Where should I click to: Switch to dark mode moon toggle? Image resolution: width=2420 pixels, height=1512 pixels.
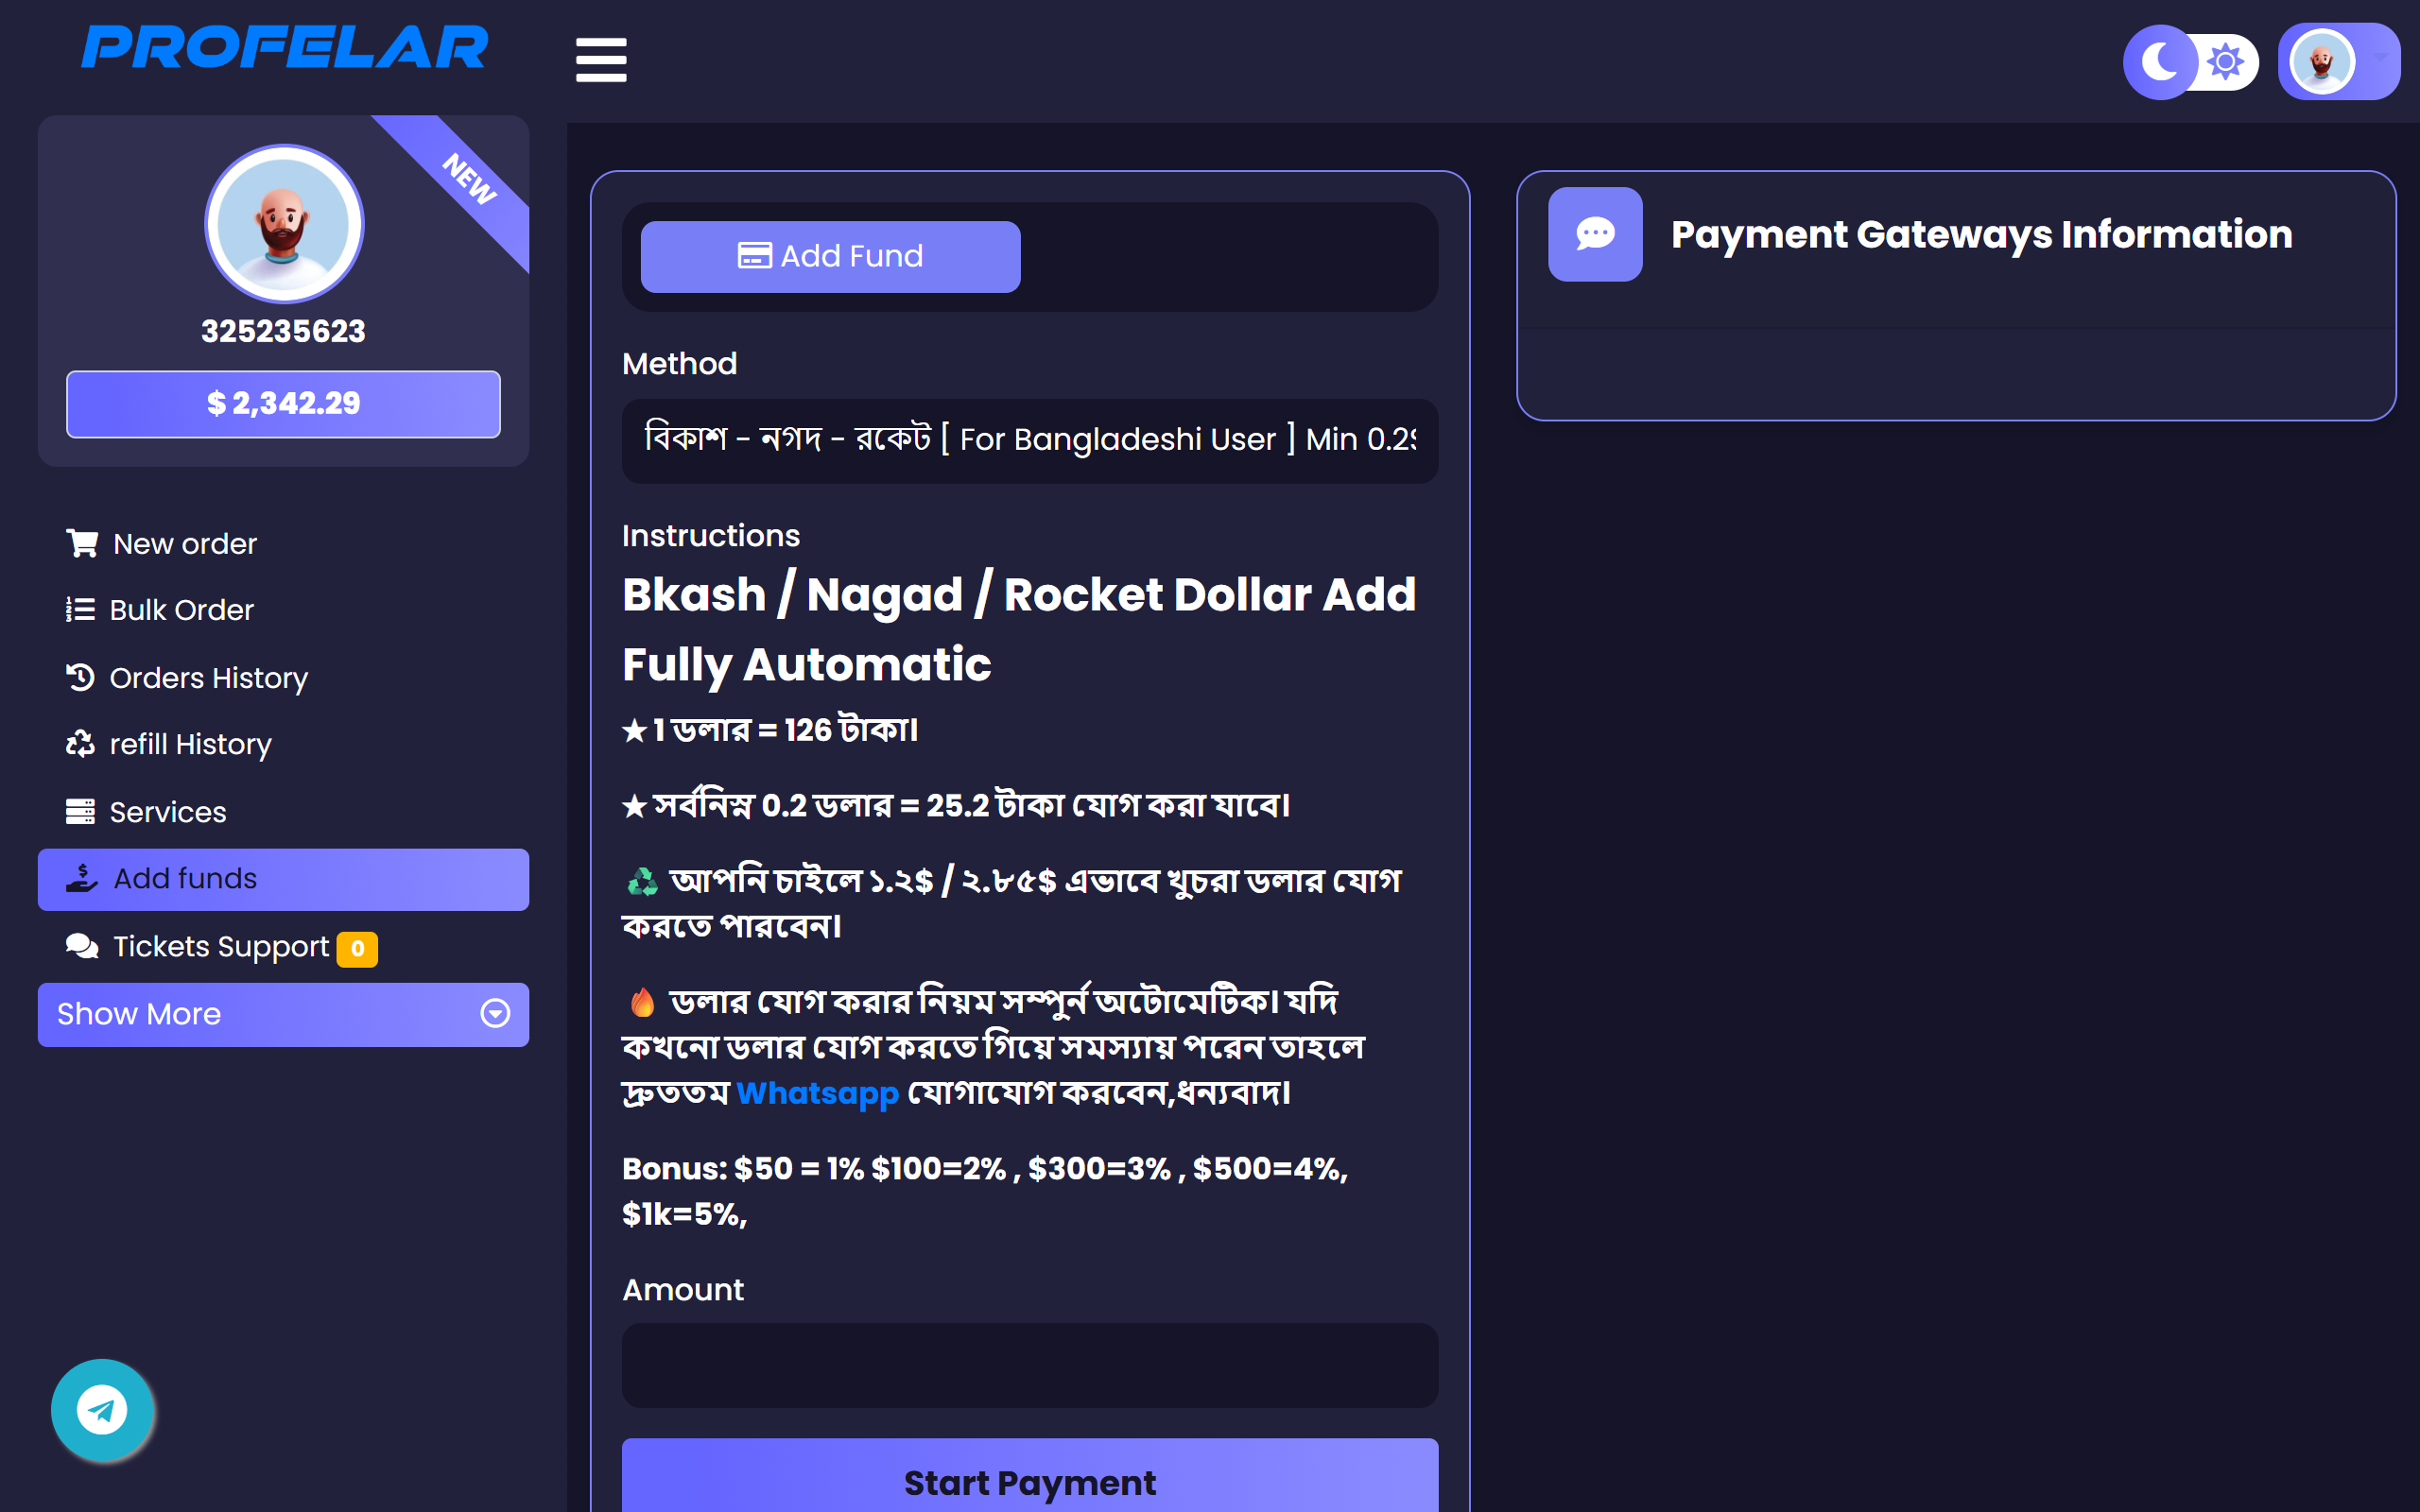(x=2160, y=62)
